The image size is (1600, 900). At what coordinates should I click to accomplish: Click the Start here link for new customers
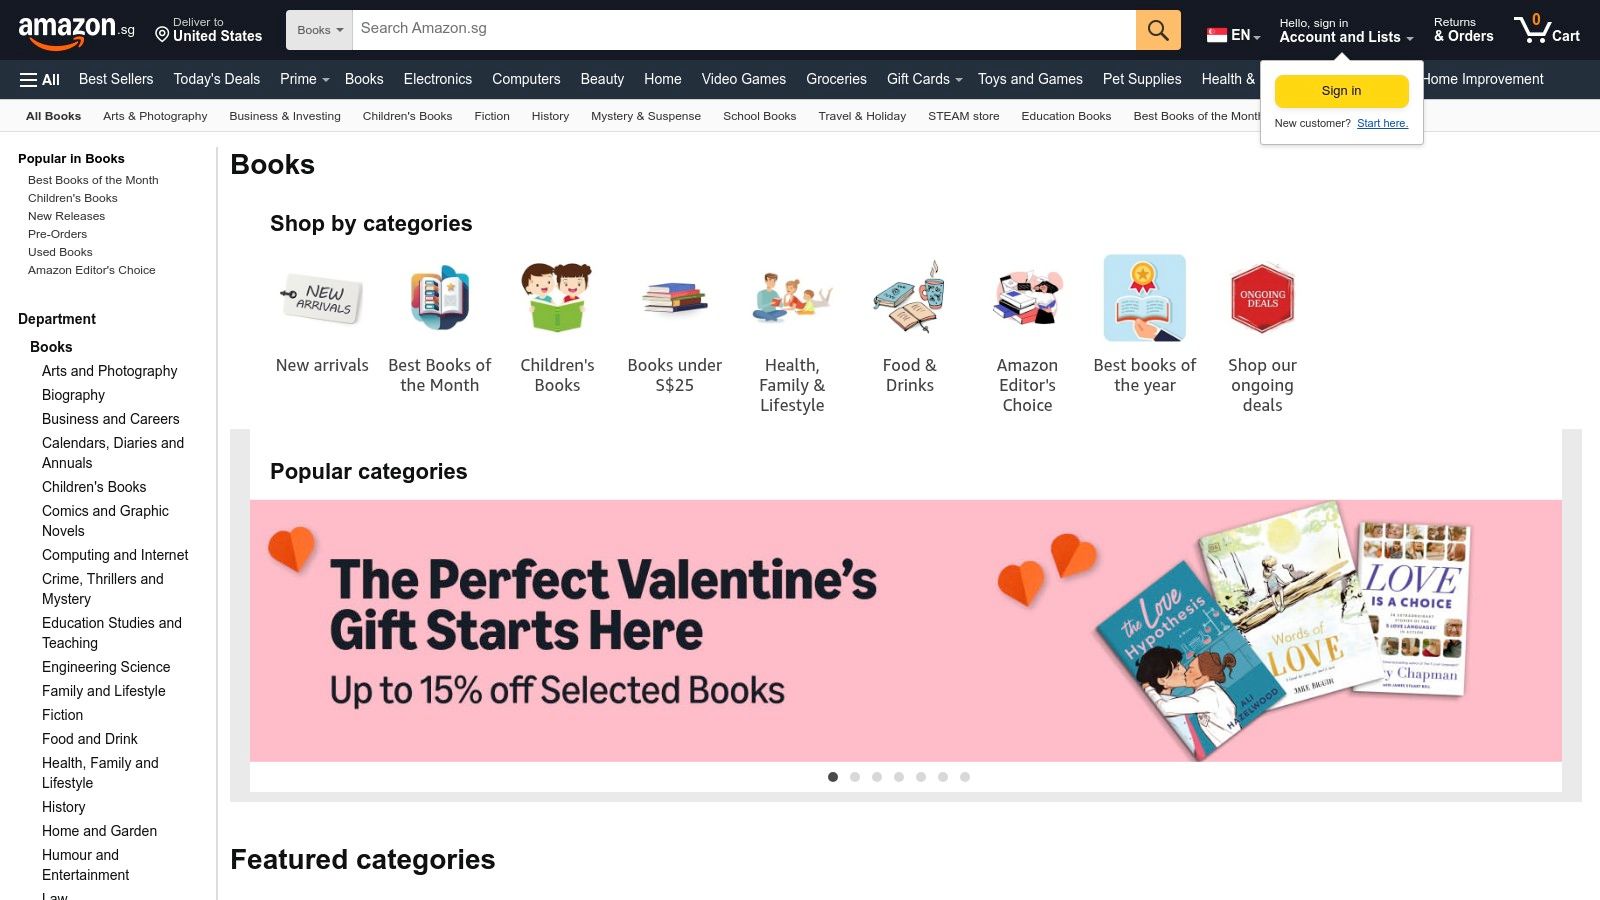pos(1382,123)
